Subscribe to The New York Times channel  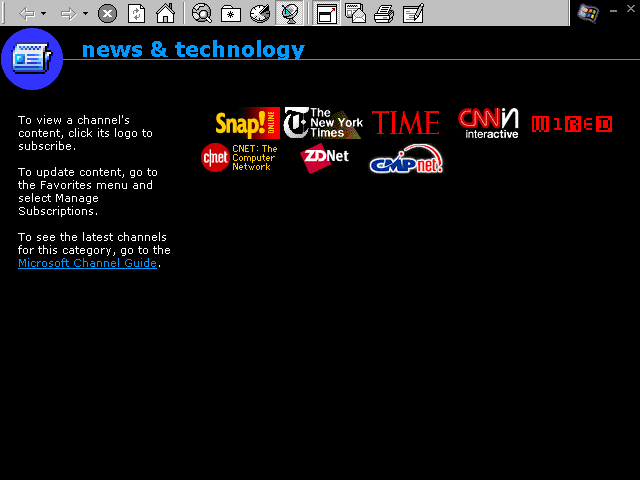[x=323, y=123]
